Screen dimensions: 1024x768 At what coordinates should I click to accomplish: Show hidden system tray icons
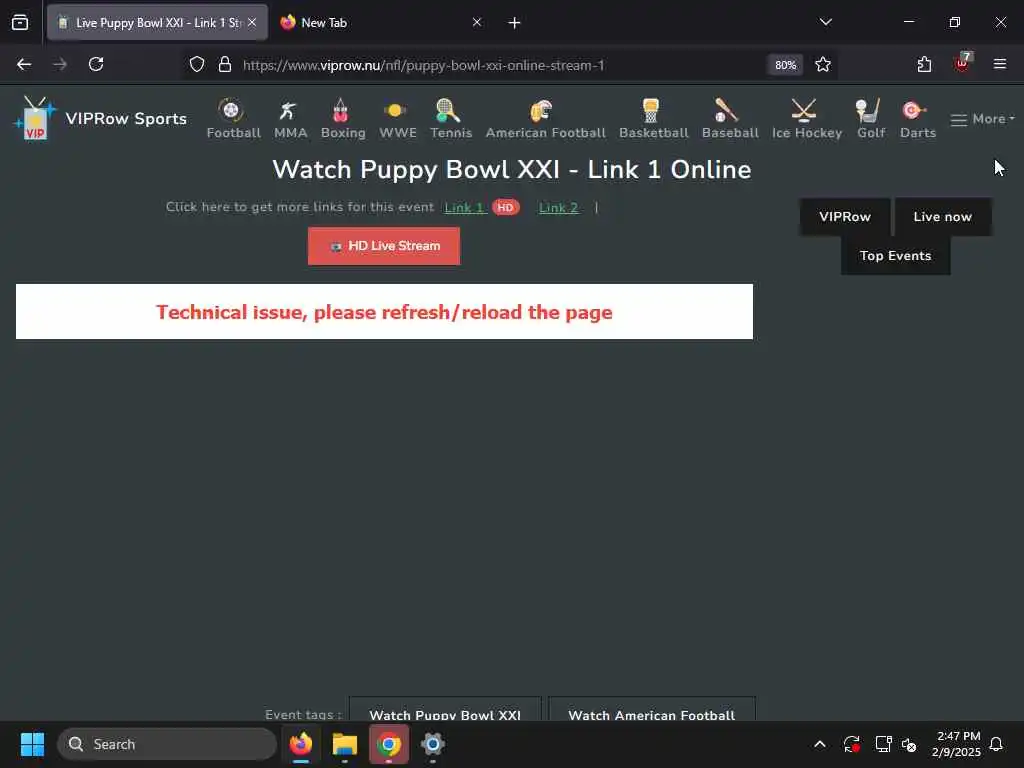click(x=820, y=744)
